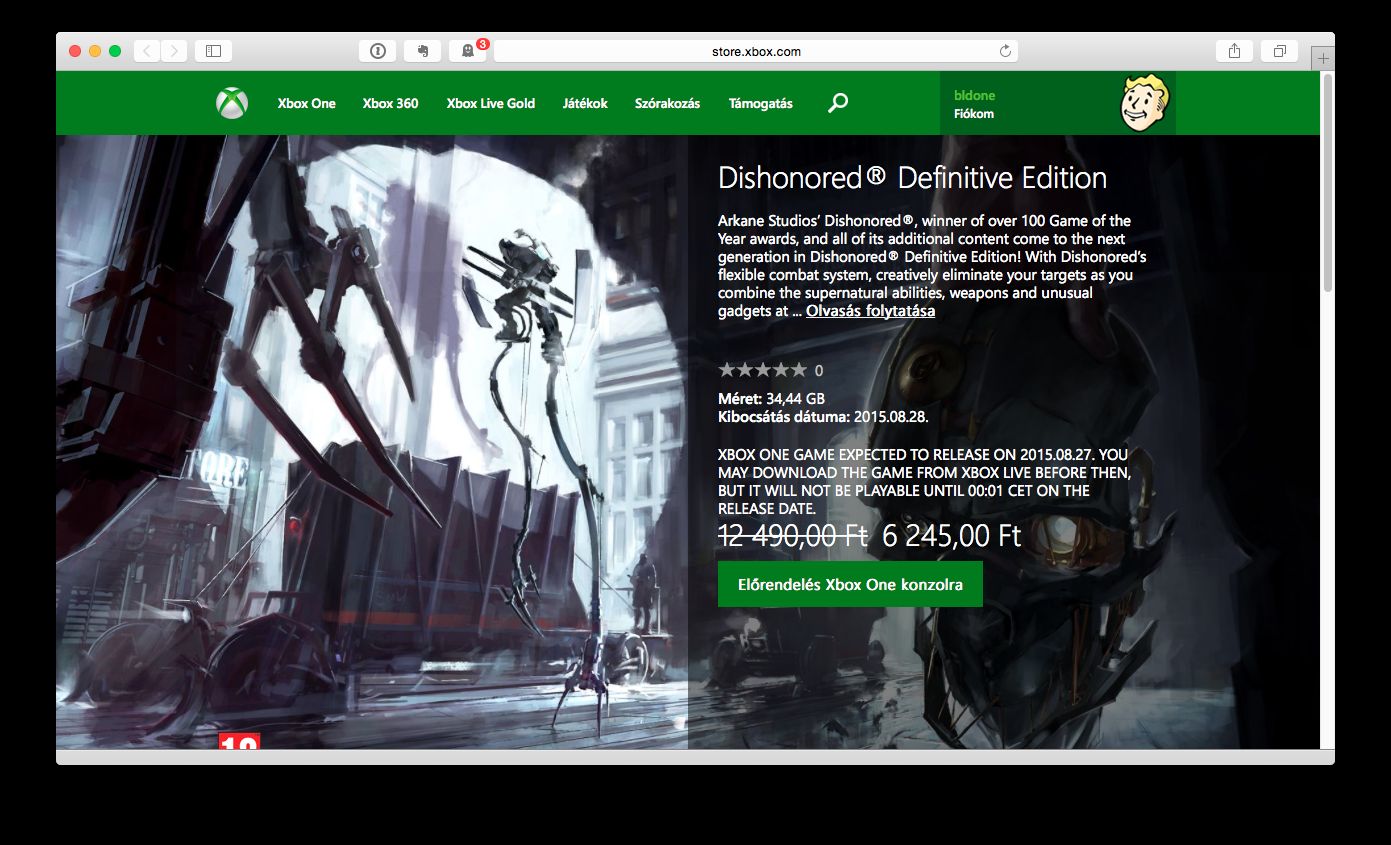This screenshot has height=845, width=1391.
Task: Open the Szórakozás menu
Action: coord(667,103)
